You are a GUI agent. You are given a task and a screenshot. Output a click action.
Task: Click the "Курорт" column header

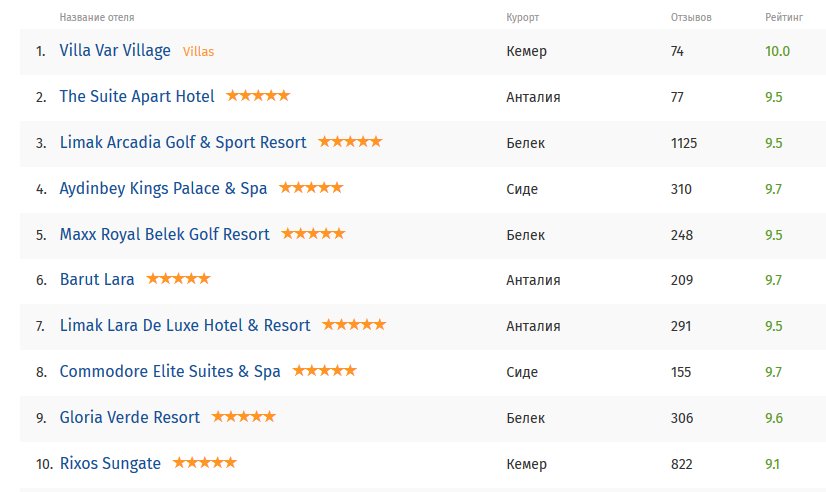pos(523,18)
